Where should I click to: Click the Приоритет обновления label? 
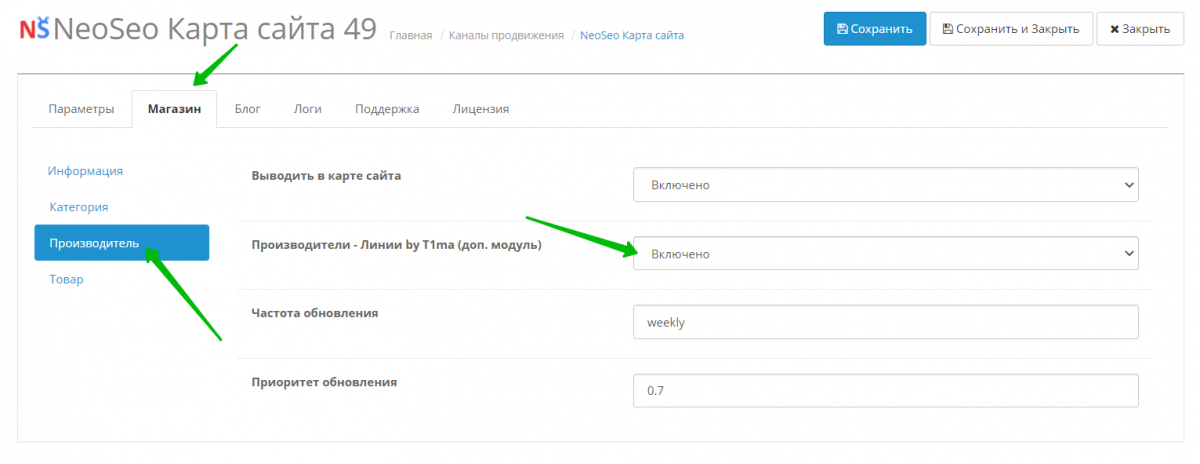[324, 382]
